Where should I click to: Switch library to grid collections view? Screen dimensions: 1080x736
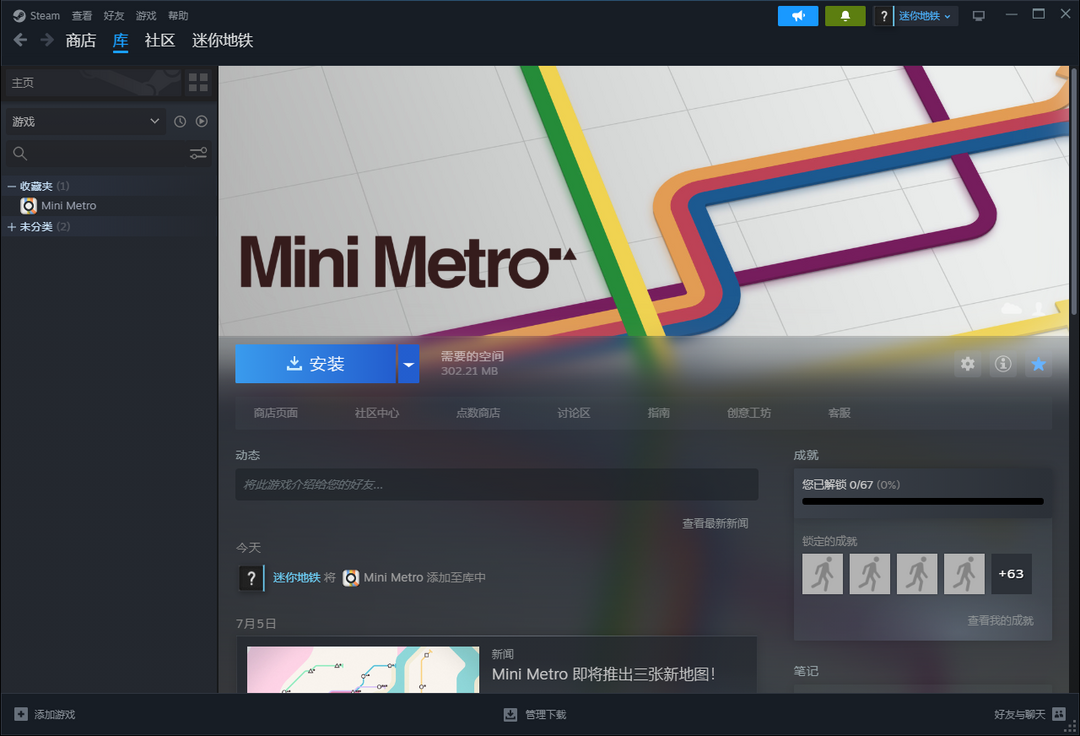coord(198,83)
